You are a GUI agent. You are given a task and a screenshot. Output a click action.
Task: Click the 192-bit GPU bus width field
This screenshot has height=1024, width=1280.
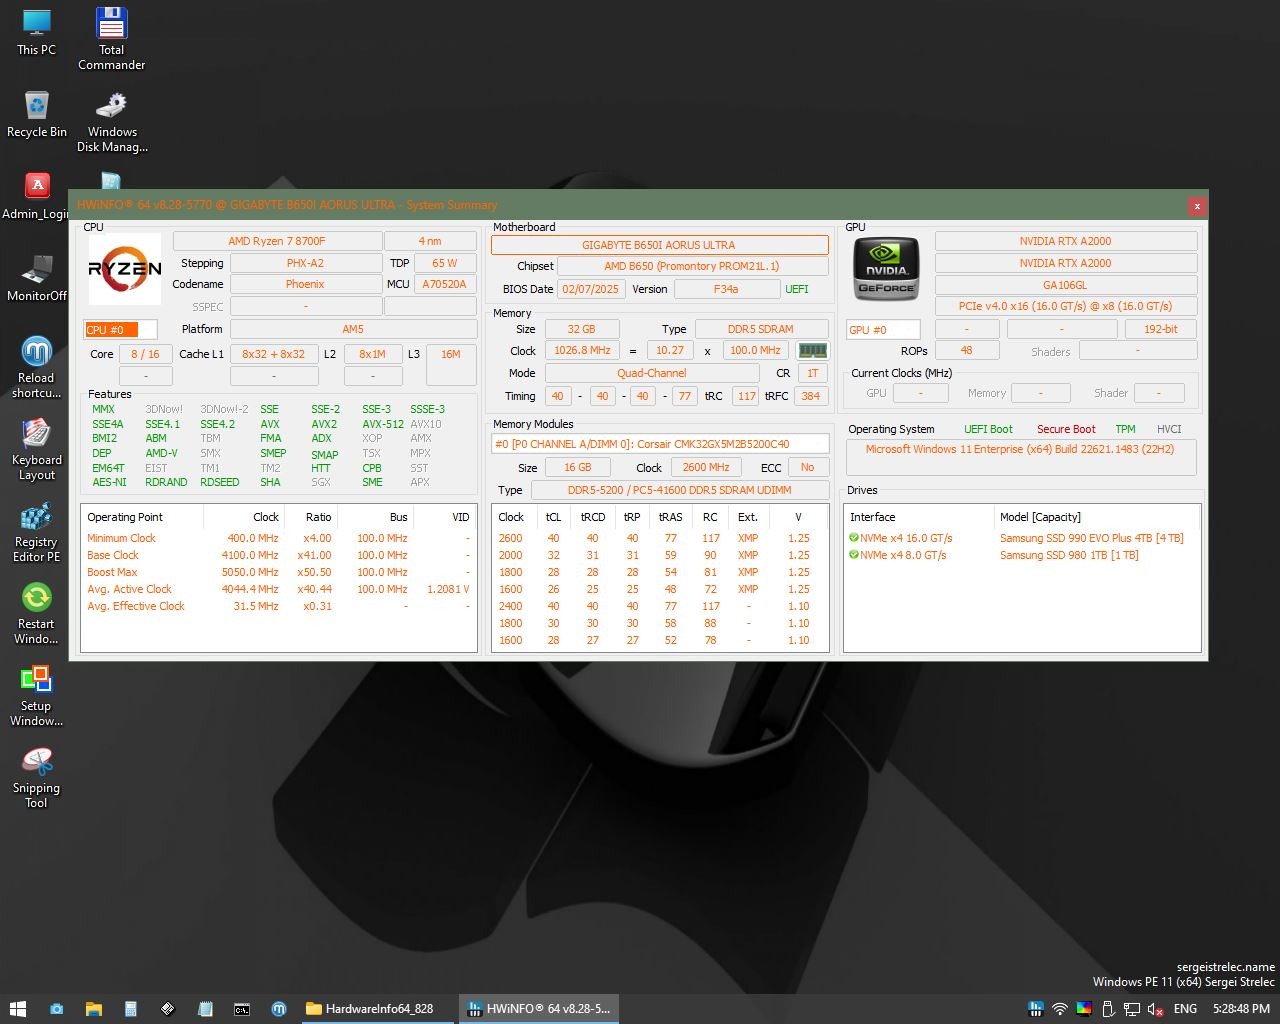coord(1160,329)
